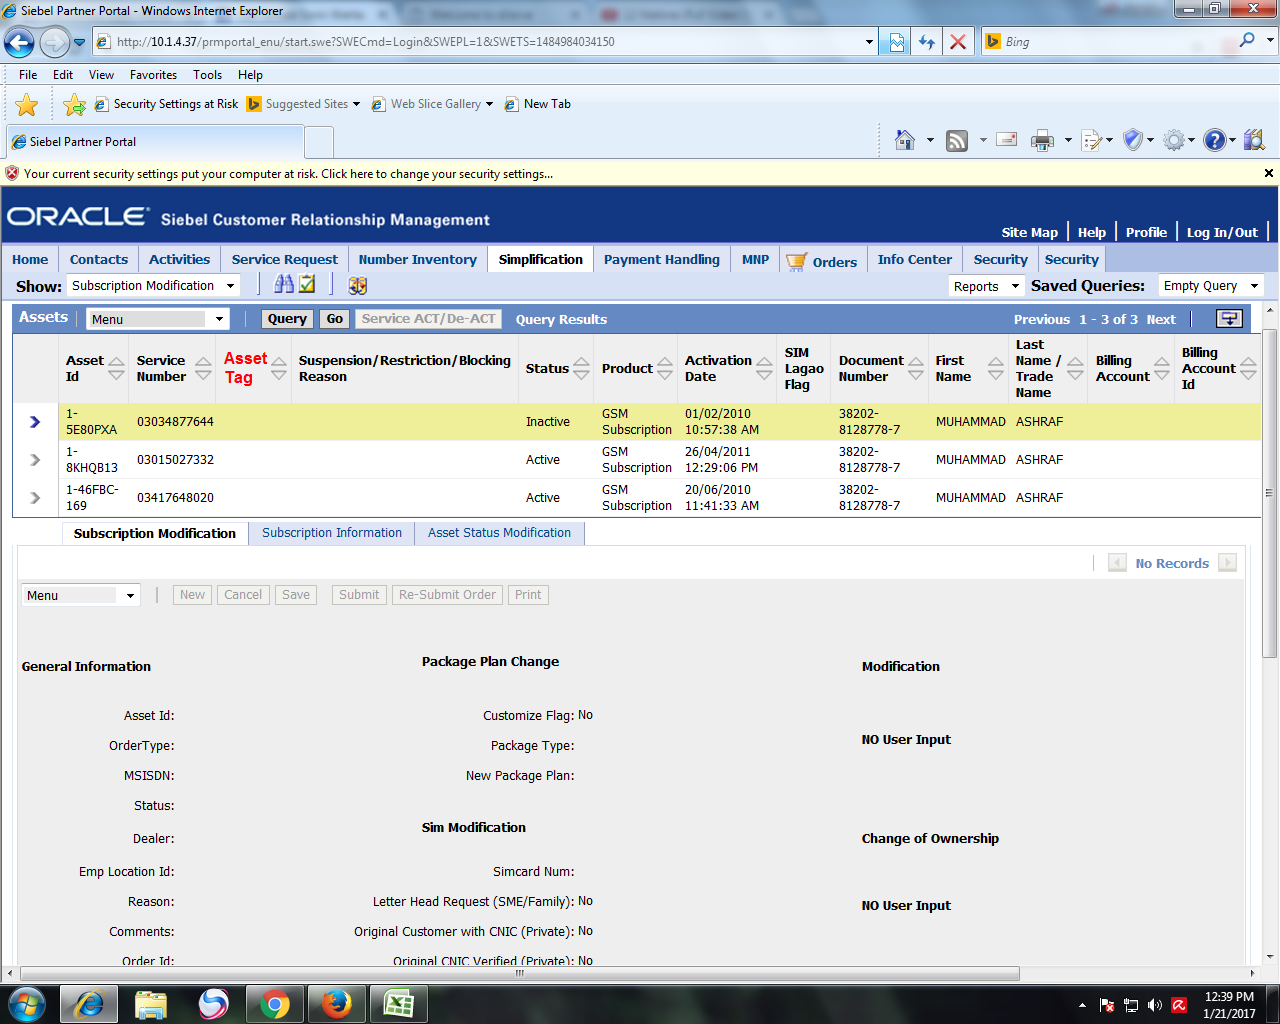Click the Print icon in IE toolbar
The height and width of the screenshot is (1024, 1280).
click(x=1042, y=141)
